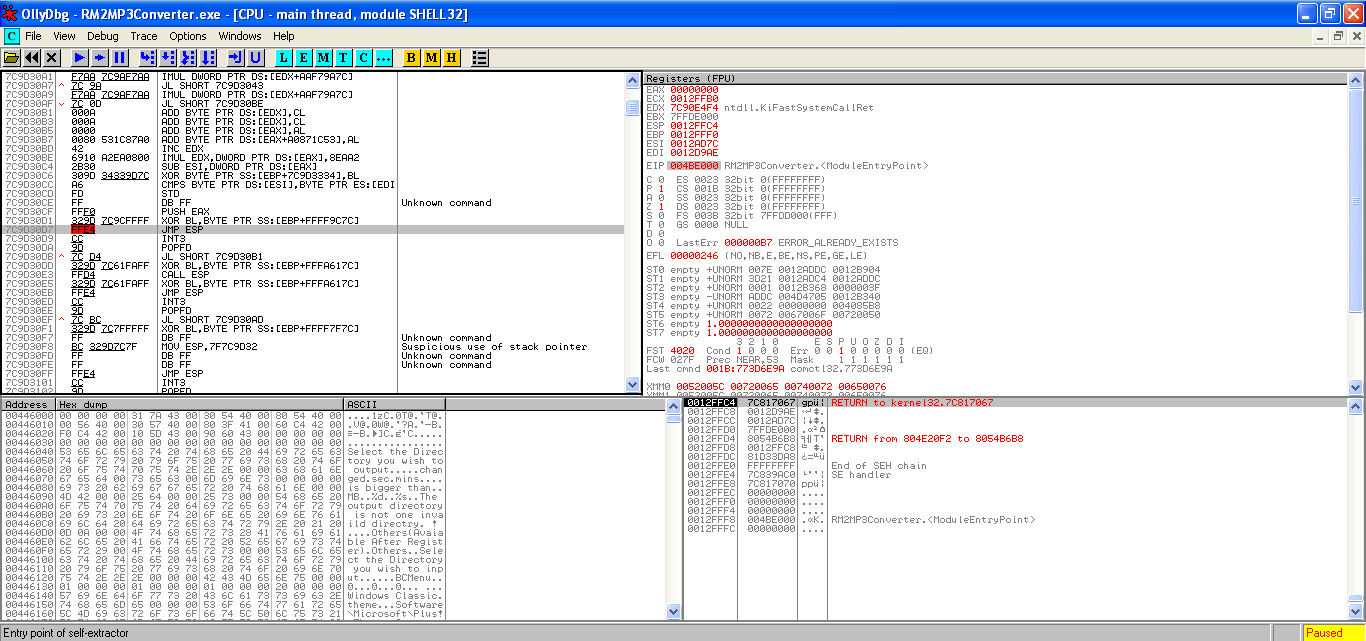The height and width of the screenshot is (641, 1366).
Task: Click the restore button of the CPU child window
Action: pyautogui.click(x=1337, y=36)
